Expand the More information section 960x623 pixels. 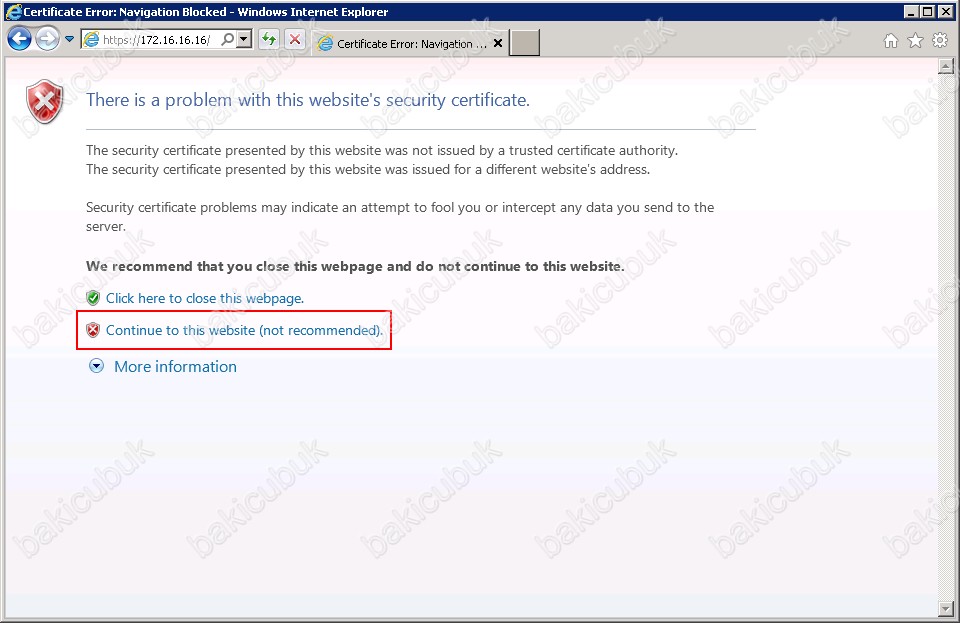click(x=96, y=367)
